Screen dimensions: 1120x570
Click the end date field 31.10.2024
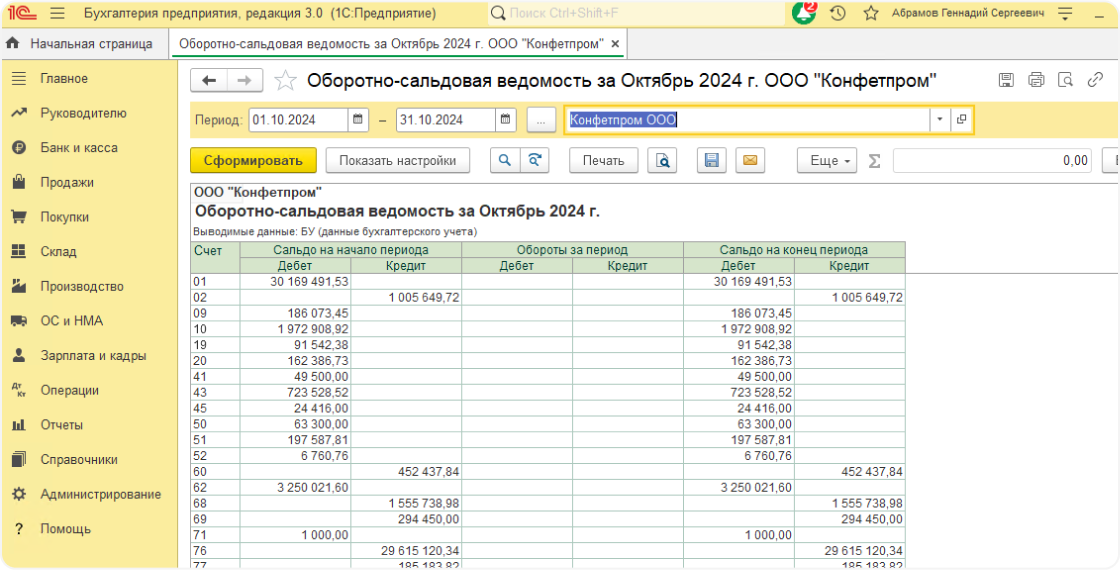click(x=446, y=119)
